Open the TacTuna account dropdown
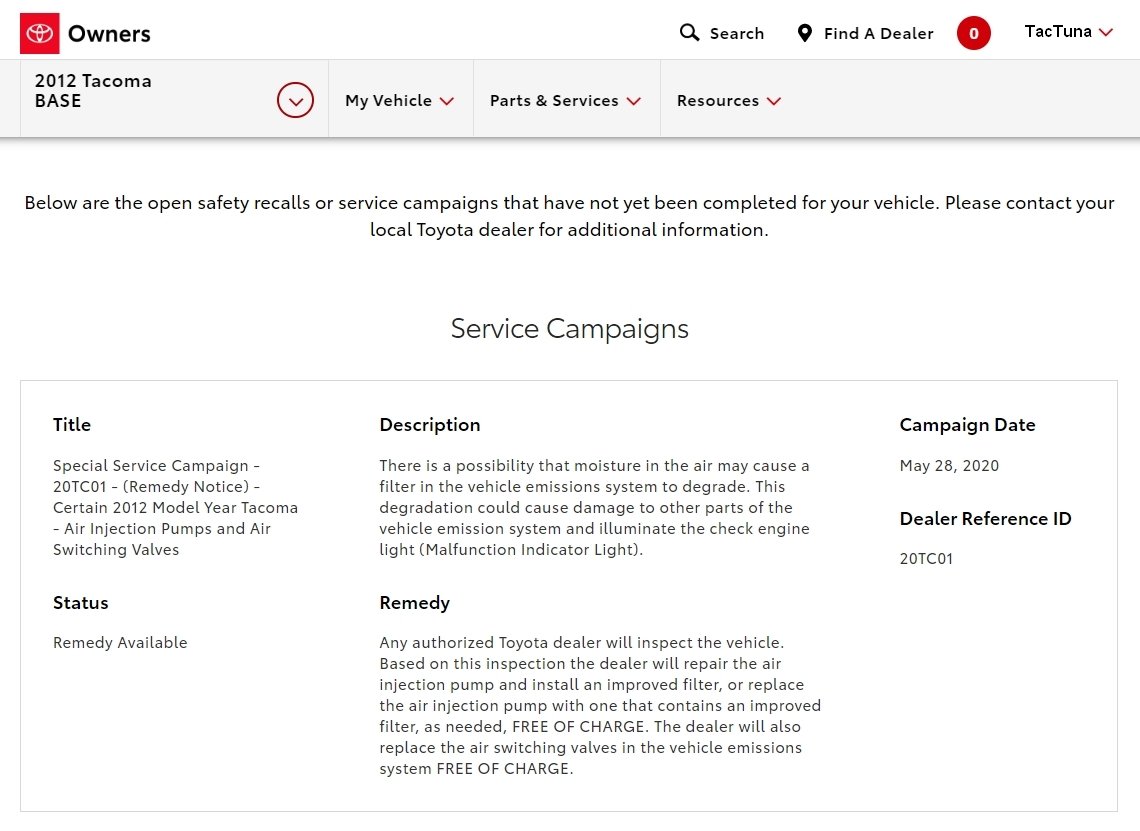The height and width of the screenshot is (831, 1140). 1068,32
